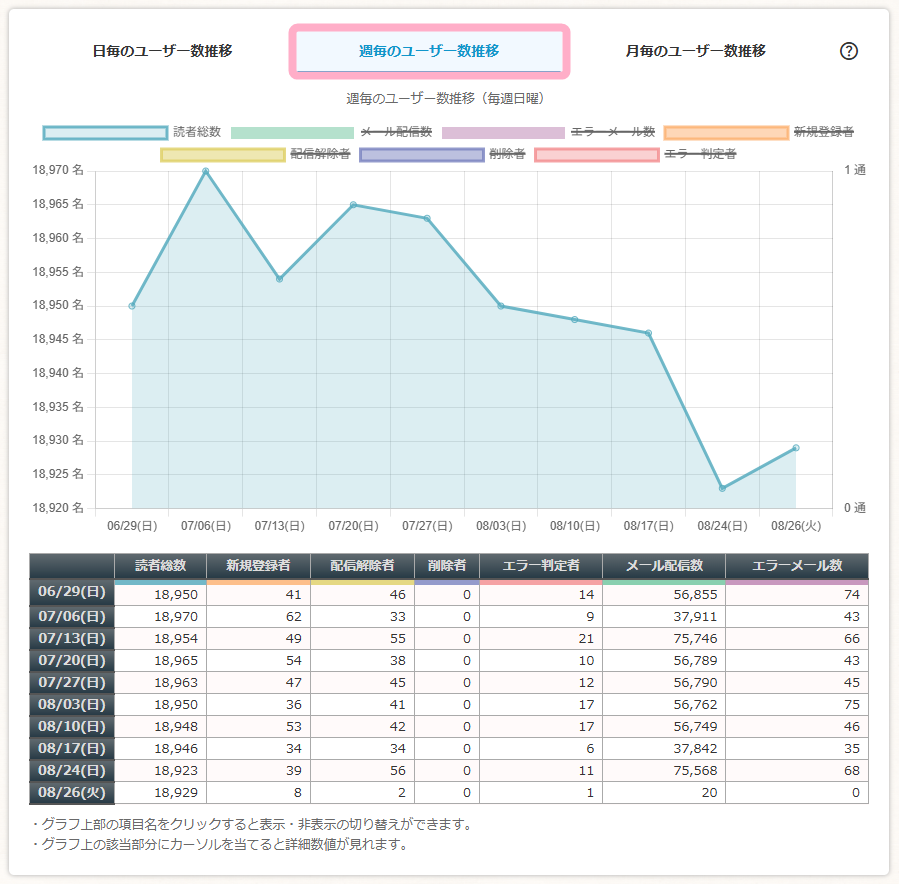Select the 08/26(火) table row header
This screenshot has width=899, height=884.
point(72,792)
